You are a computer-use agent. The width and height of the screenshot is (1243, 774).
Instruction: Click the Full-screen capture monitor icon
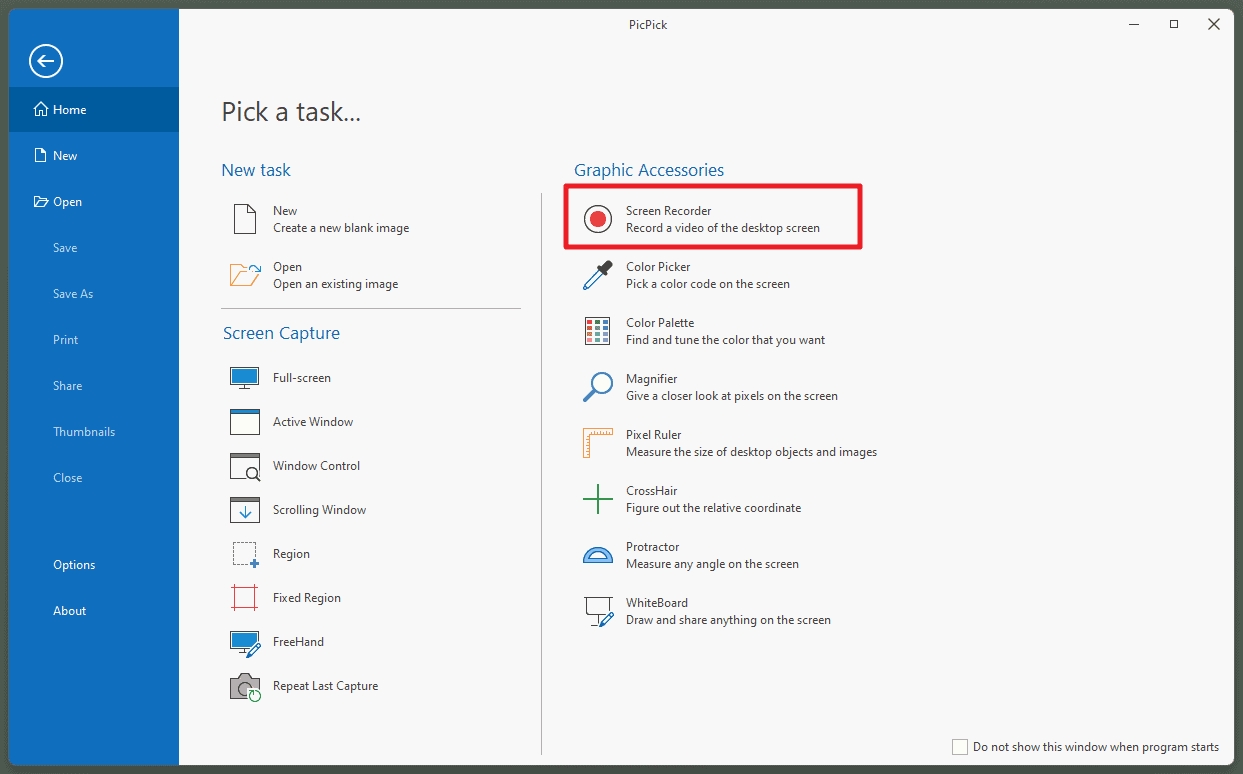[x=245, y=378]
